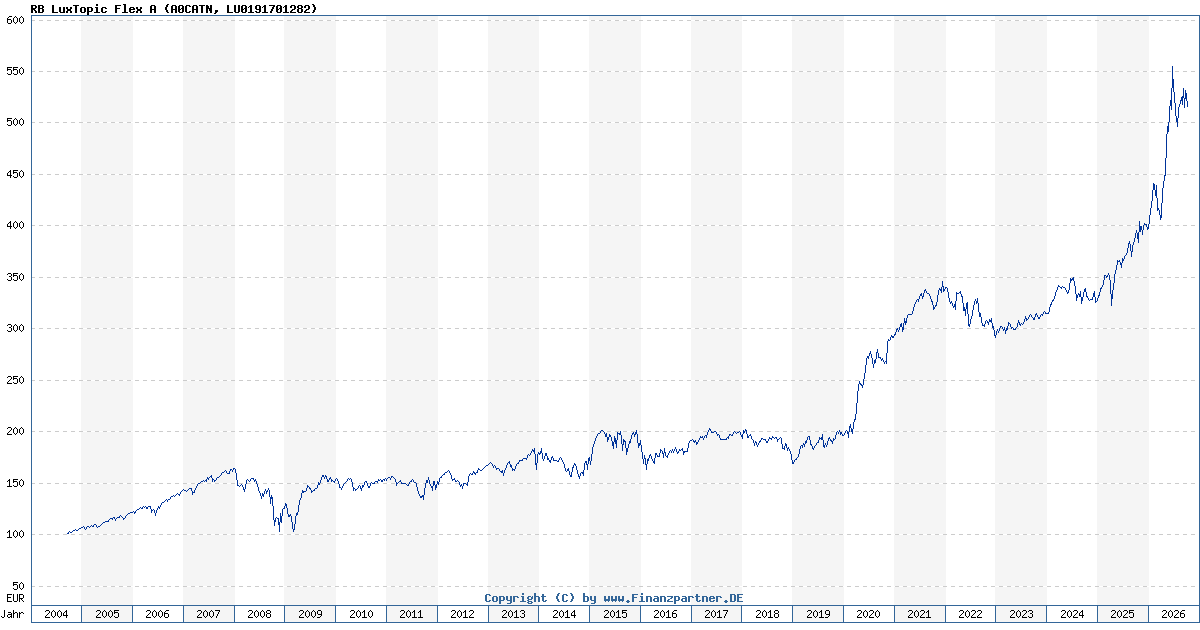
Task: Click the 2023 year label
Action: pos(1021,614)
